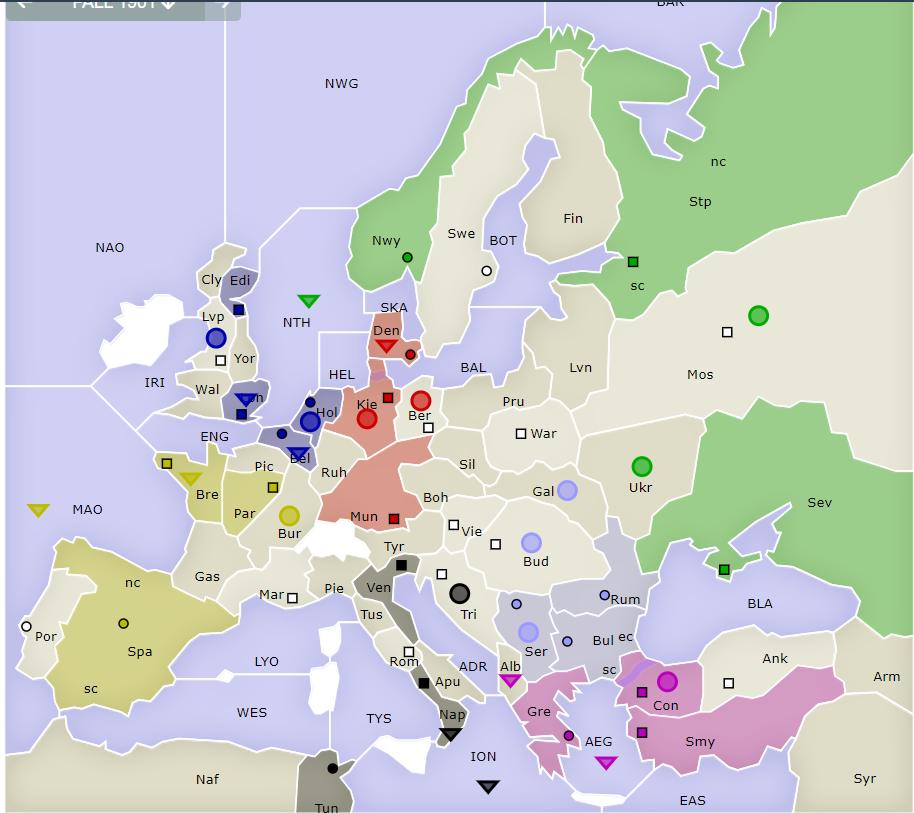Select the yellow fleet in Bre
Viewport: 914px width, 813px height.
(x=191, y=479)
